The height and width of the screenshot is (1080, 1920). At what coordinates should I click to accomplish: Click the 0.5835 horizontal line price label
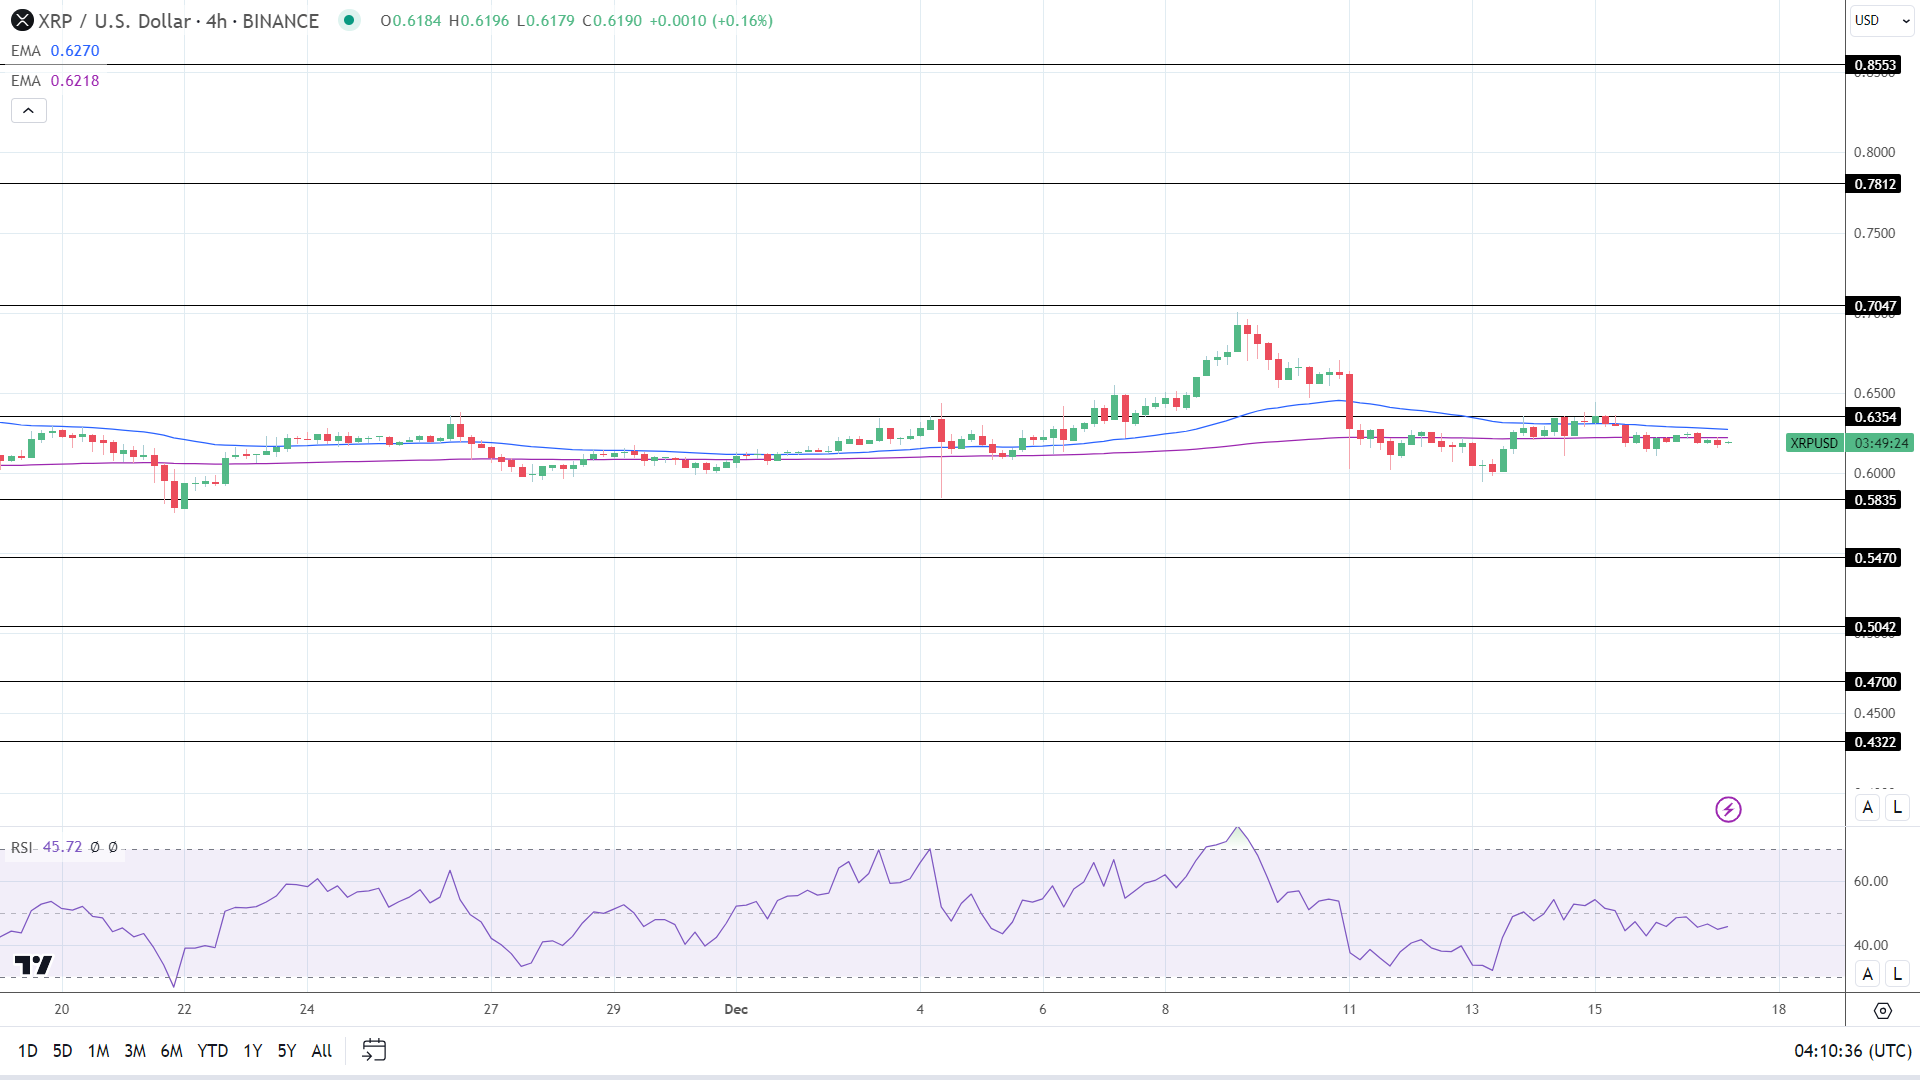click(x=1875, y=500)
